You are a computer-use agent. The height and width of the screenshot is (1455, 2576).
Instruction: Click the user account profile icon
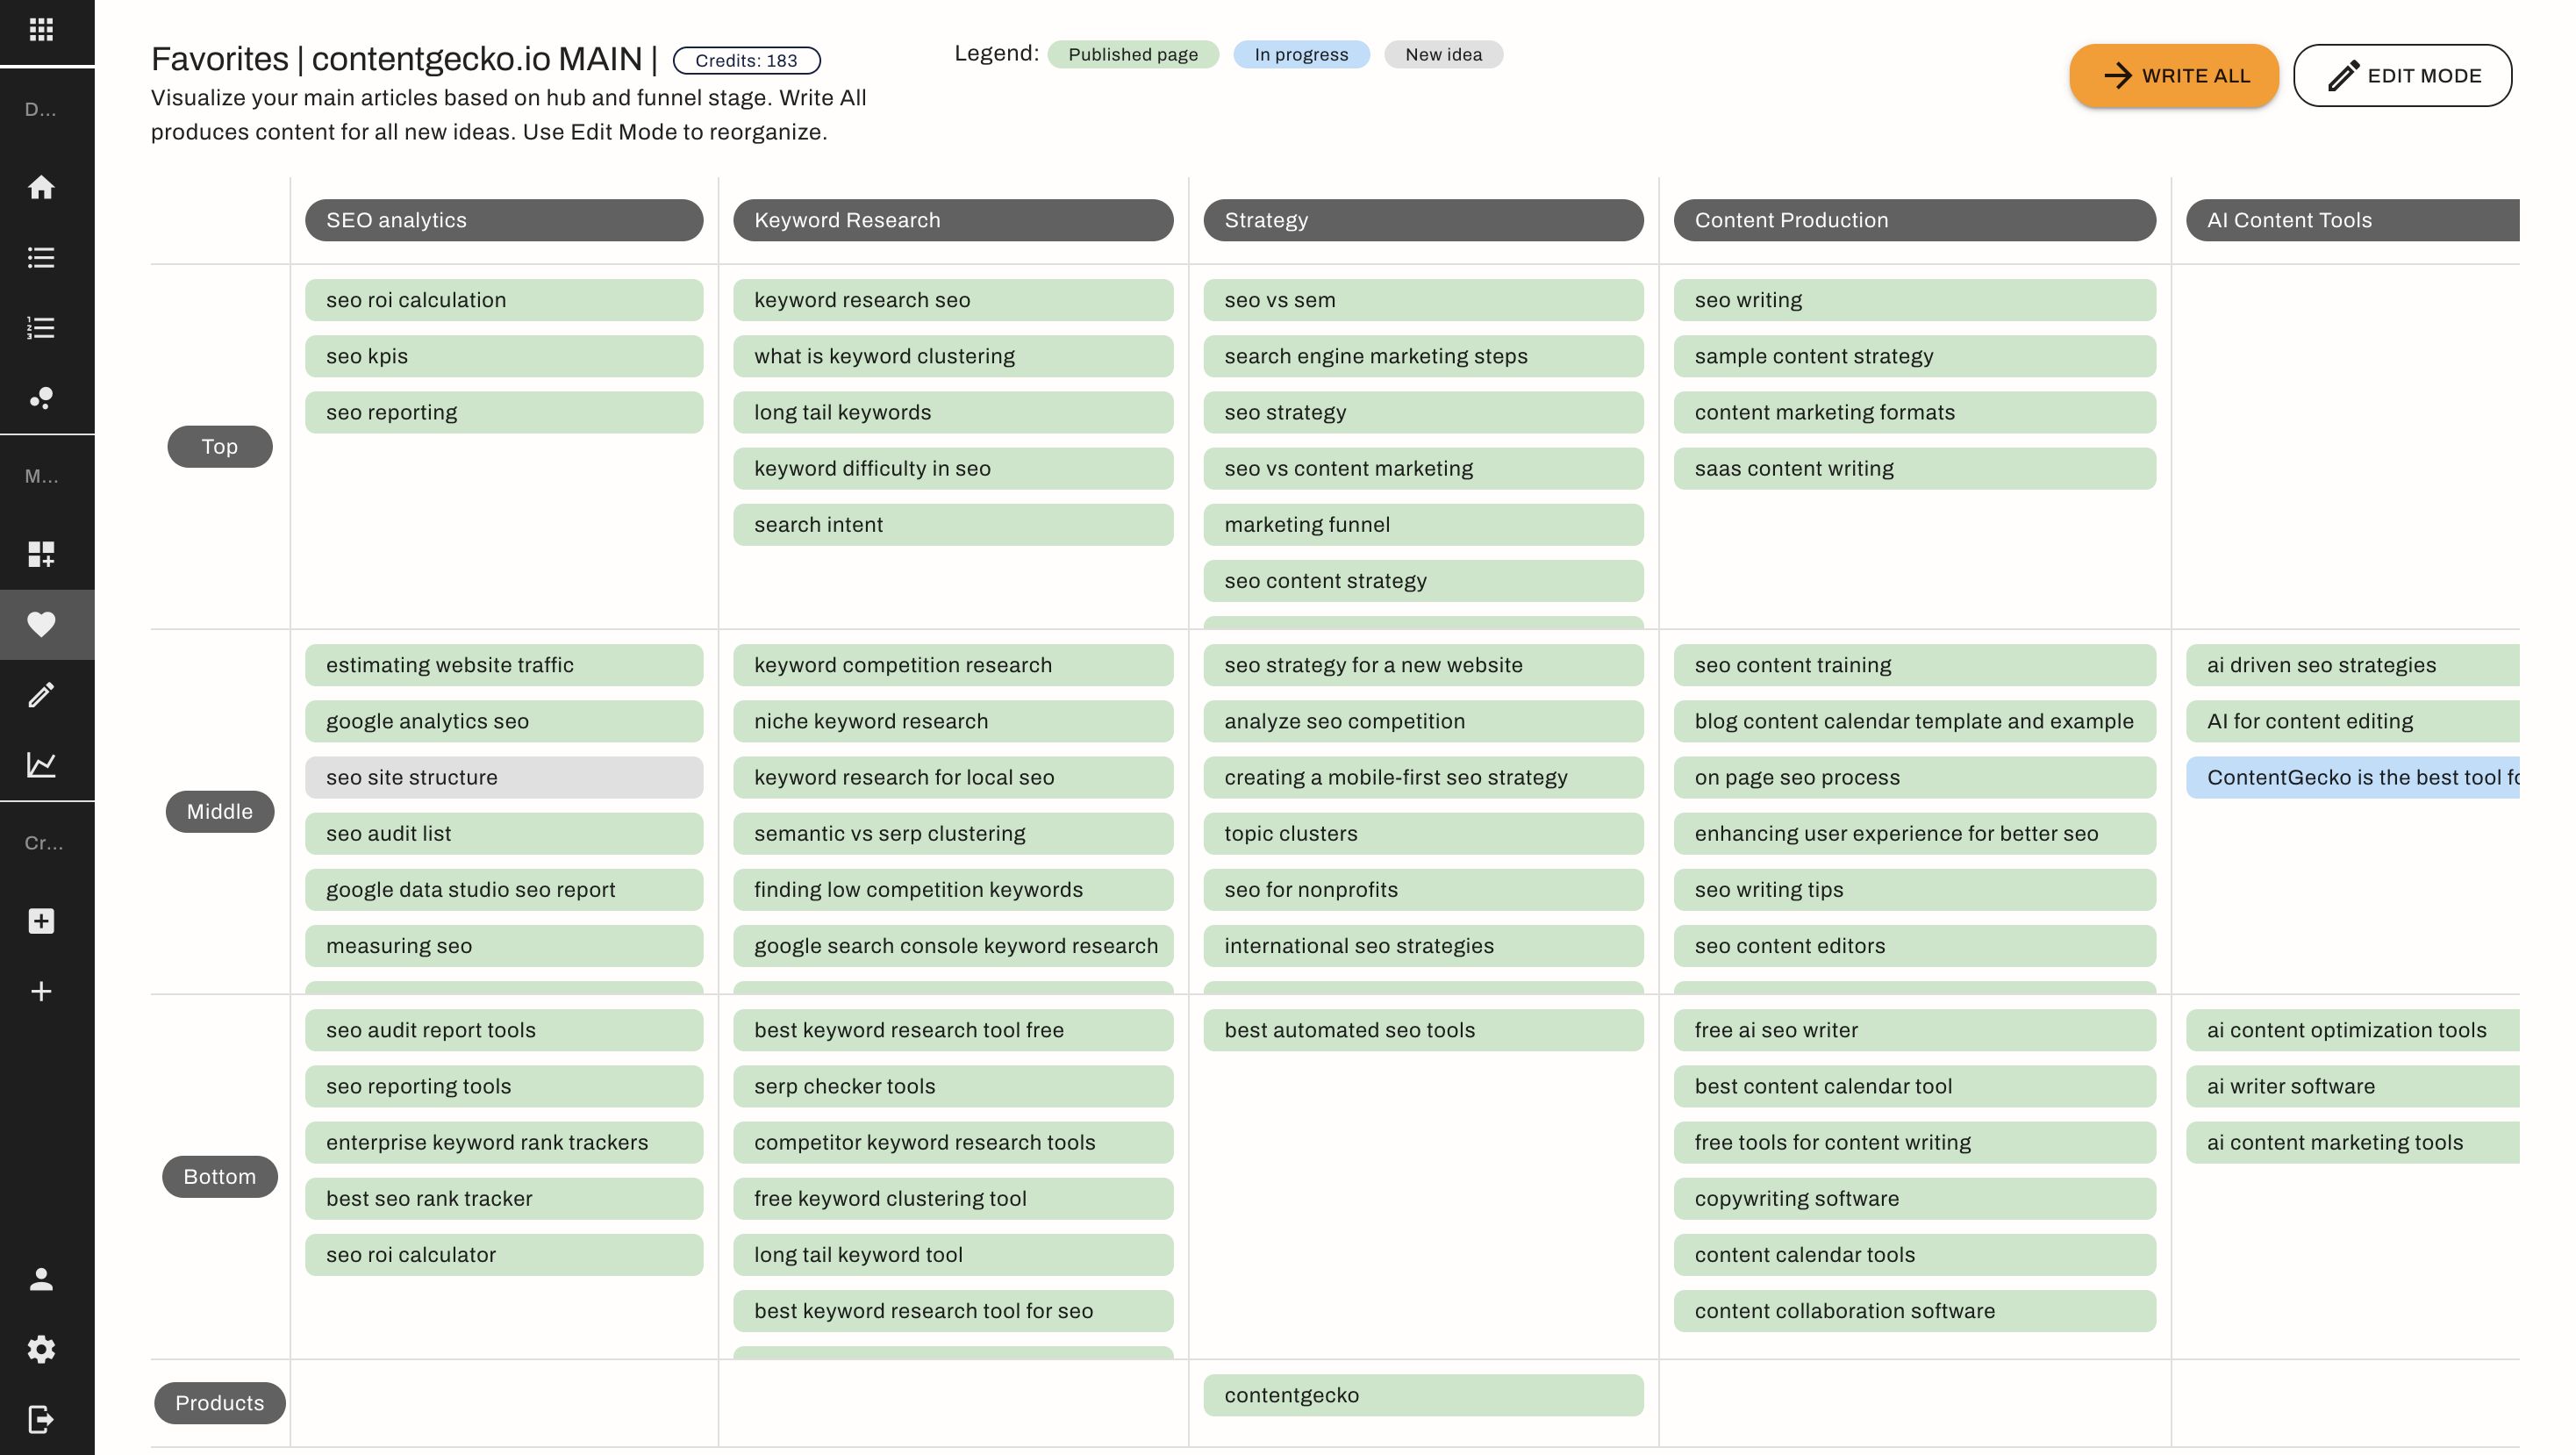tap(41, 1279)
